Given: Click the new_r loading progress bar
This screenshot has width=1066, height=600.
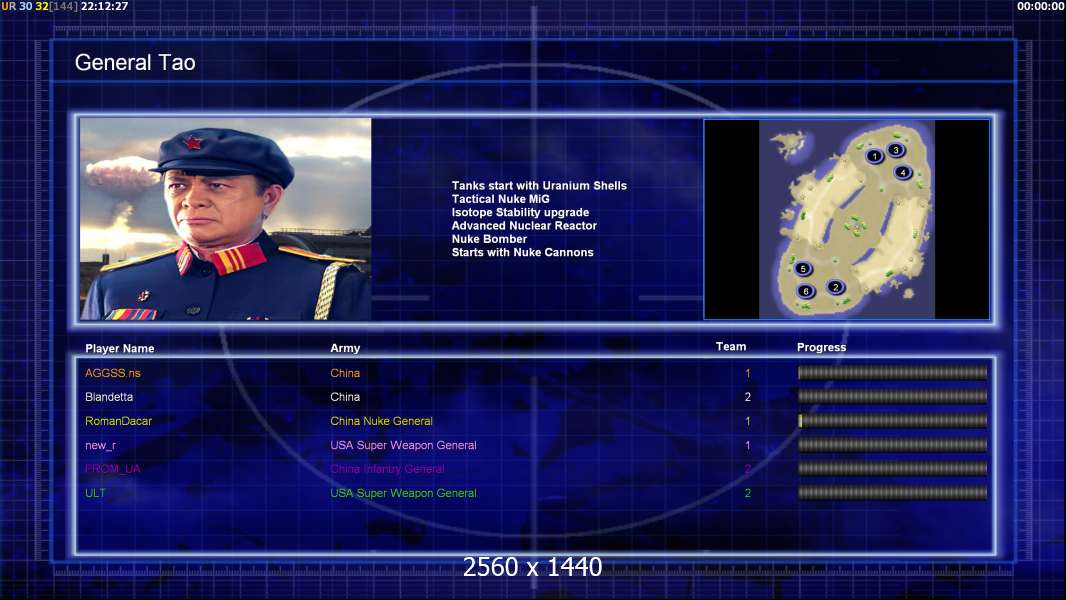Looking at the screenshot, I should click(893, 445).
